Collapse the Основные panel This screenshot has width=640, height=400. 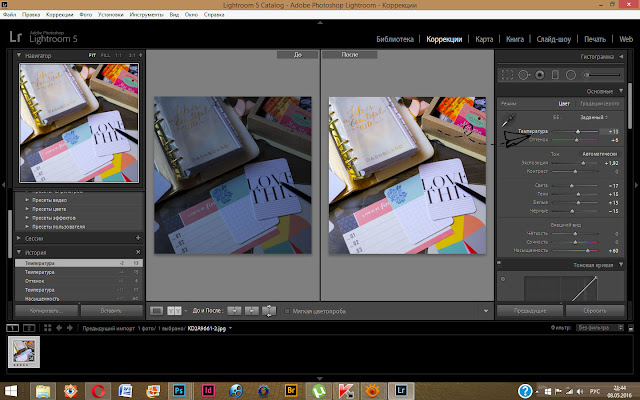pos(621,91)
